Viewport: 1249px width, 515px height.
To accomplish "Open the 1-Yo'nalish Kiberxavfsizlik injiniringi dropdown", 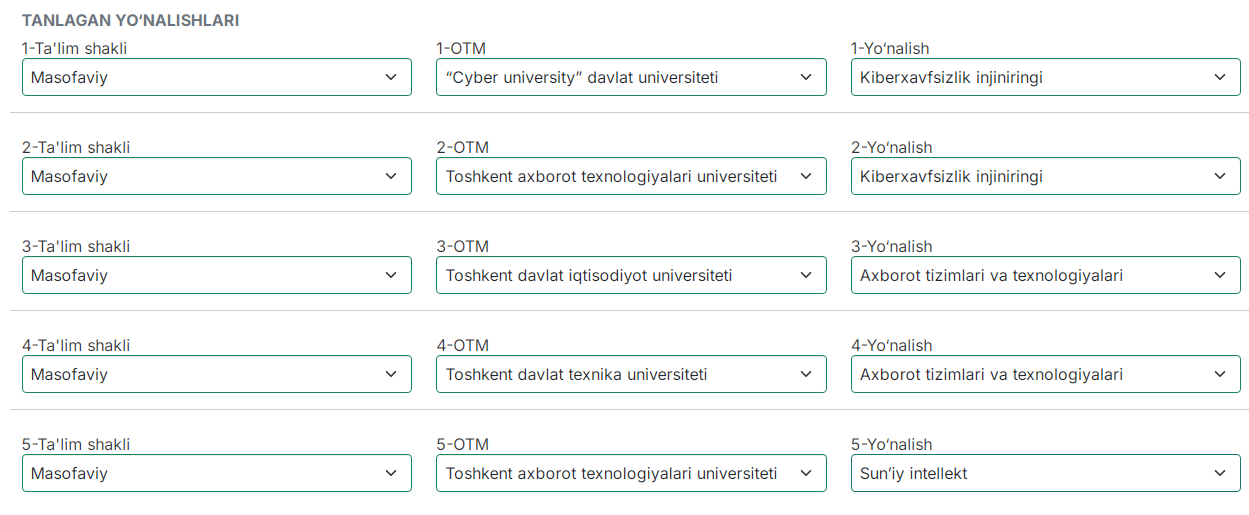I will (x=1046, y=77).
